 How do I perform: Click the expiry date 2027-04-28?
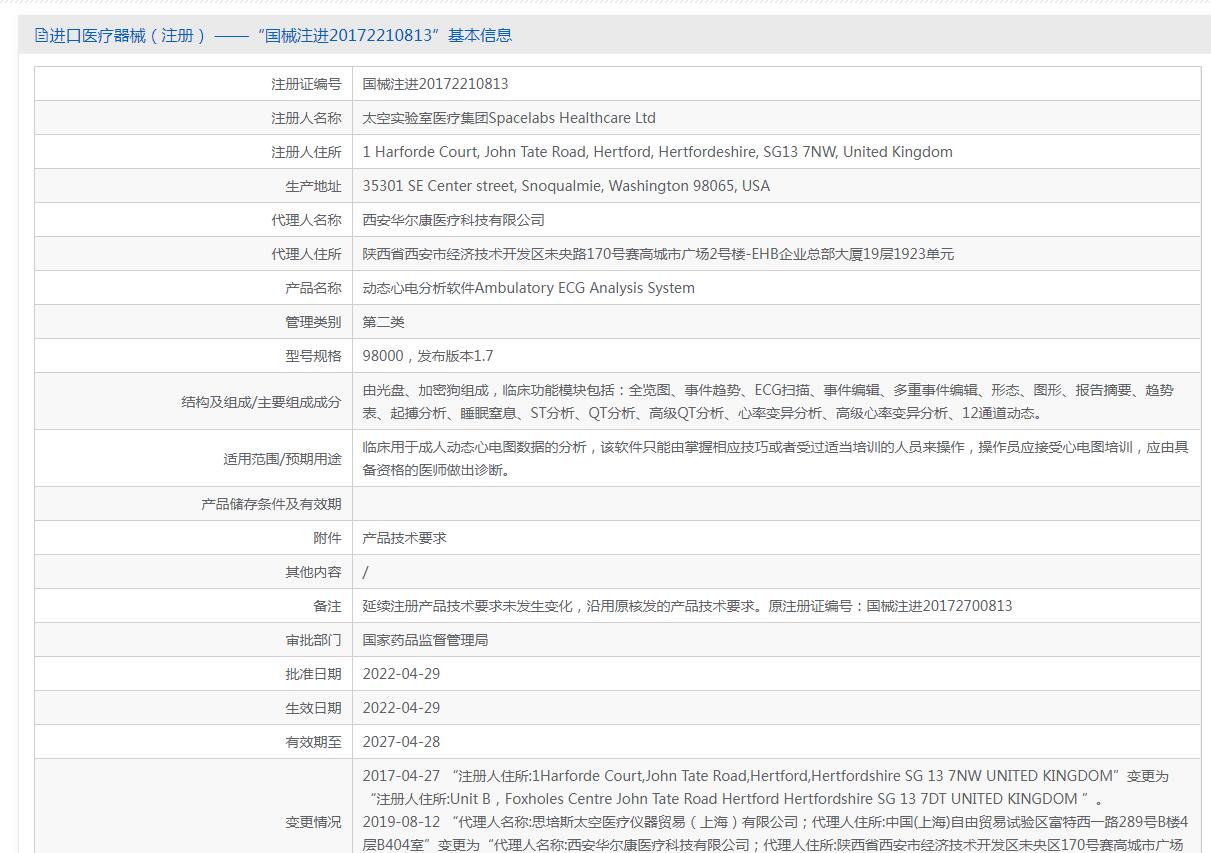click(x=401, y=742)
